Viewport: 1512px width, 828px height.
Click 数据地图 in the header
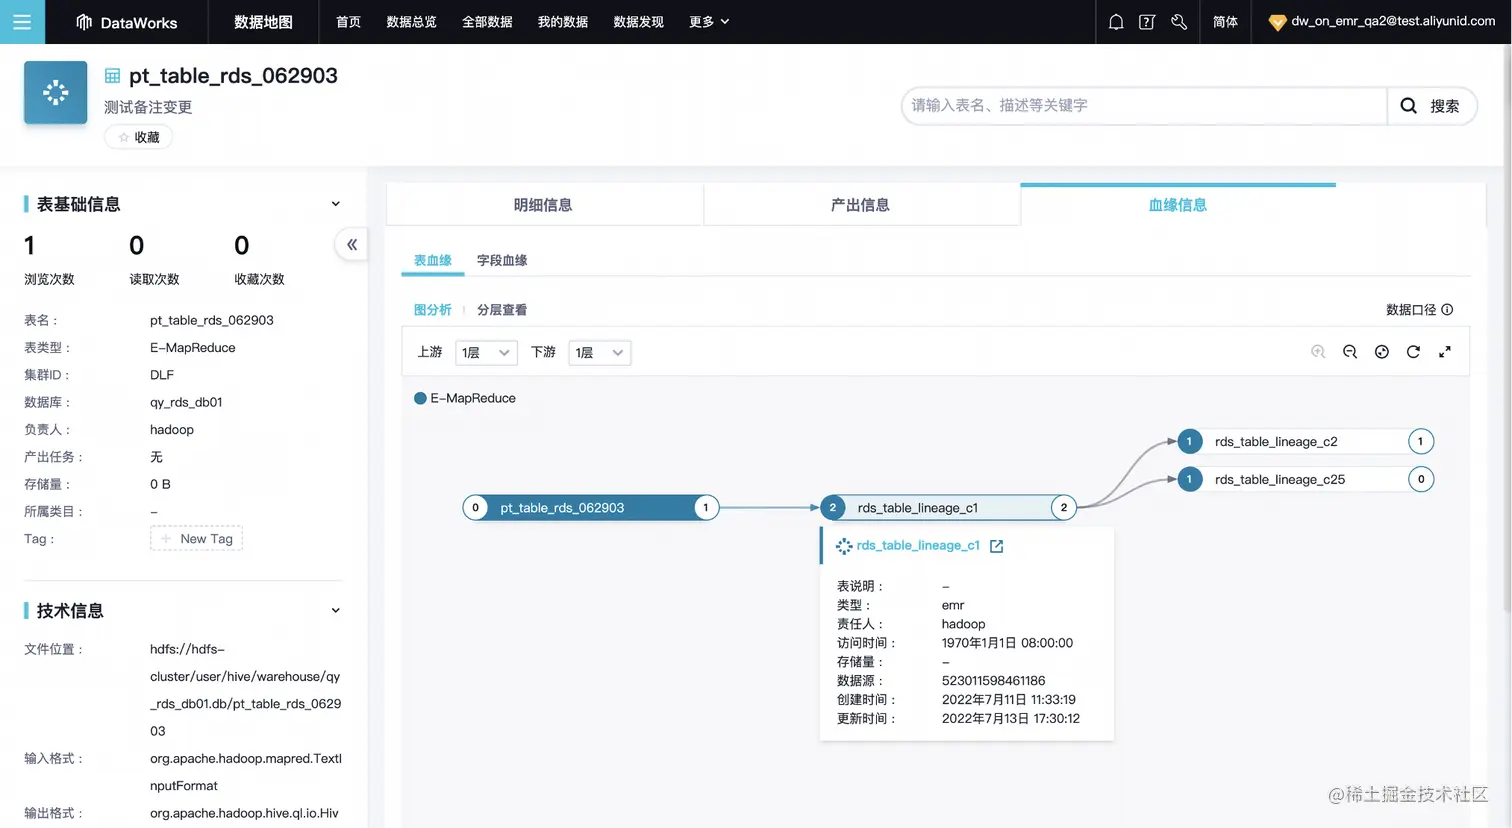coord(263,22)
